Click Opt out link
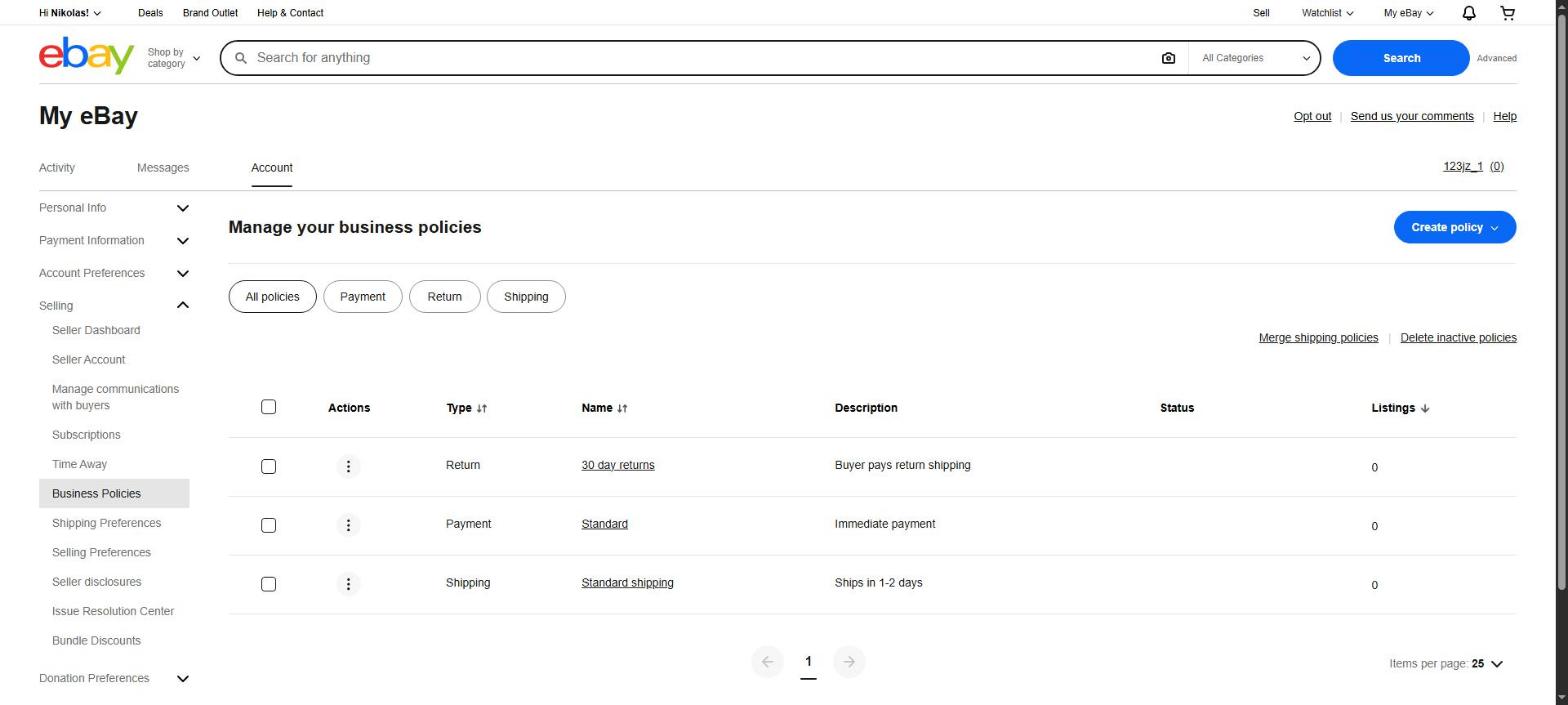1568x705 pixels. [1312, 116]
